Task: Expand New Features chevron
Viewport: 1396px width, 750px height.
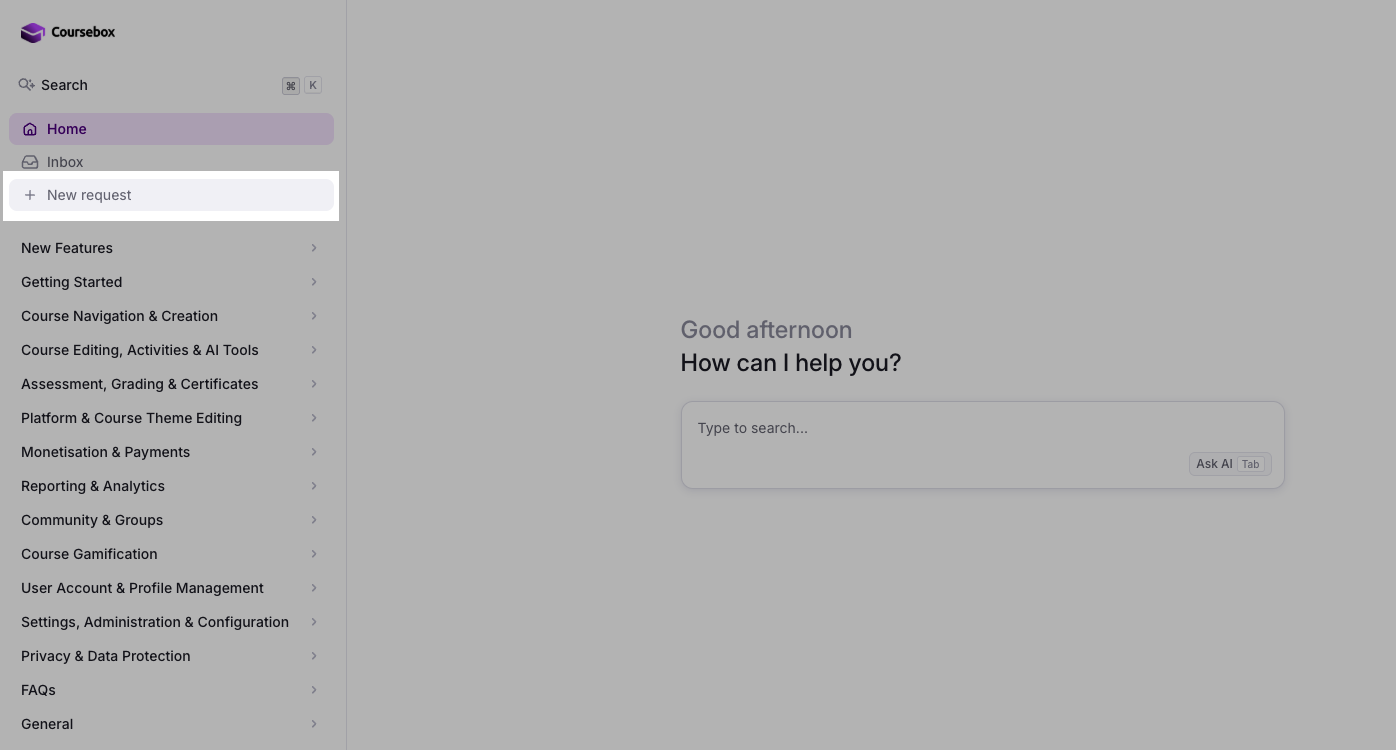Action: click(314, 248)
